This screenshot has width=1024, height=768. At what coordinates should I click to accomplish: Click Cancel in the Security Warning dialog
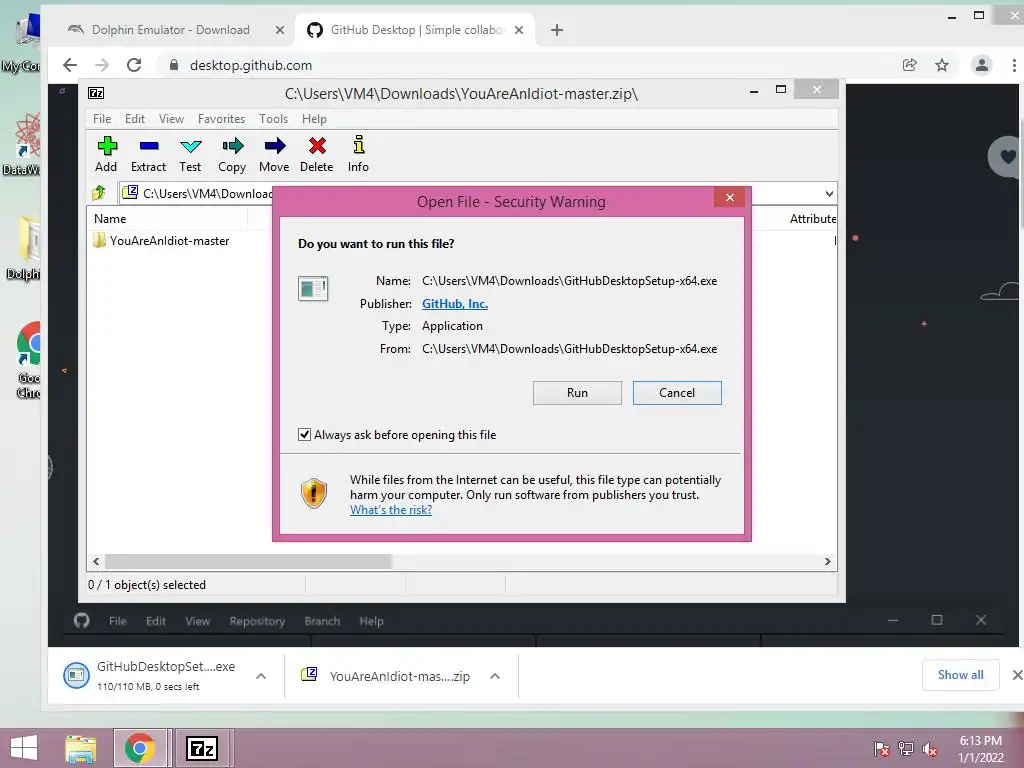[677, 392]
